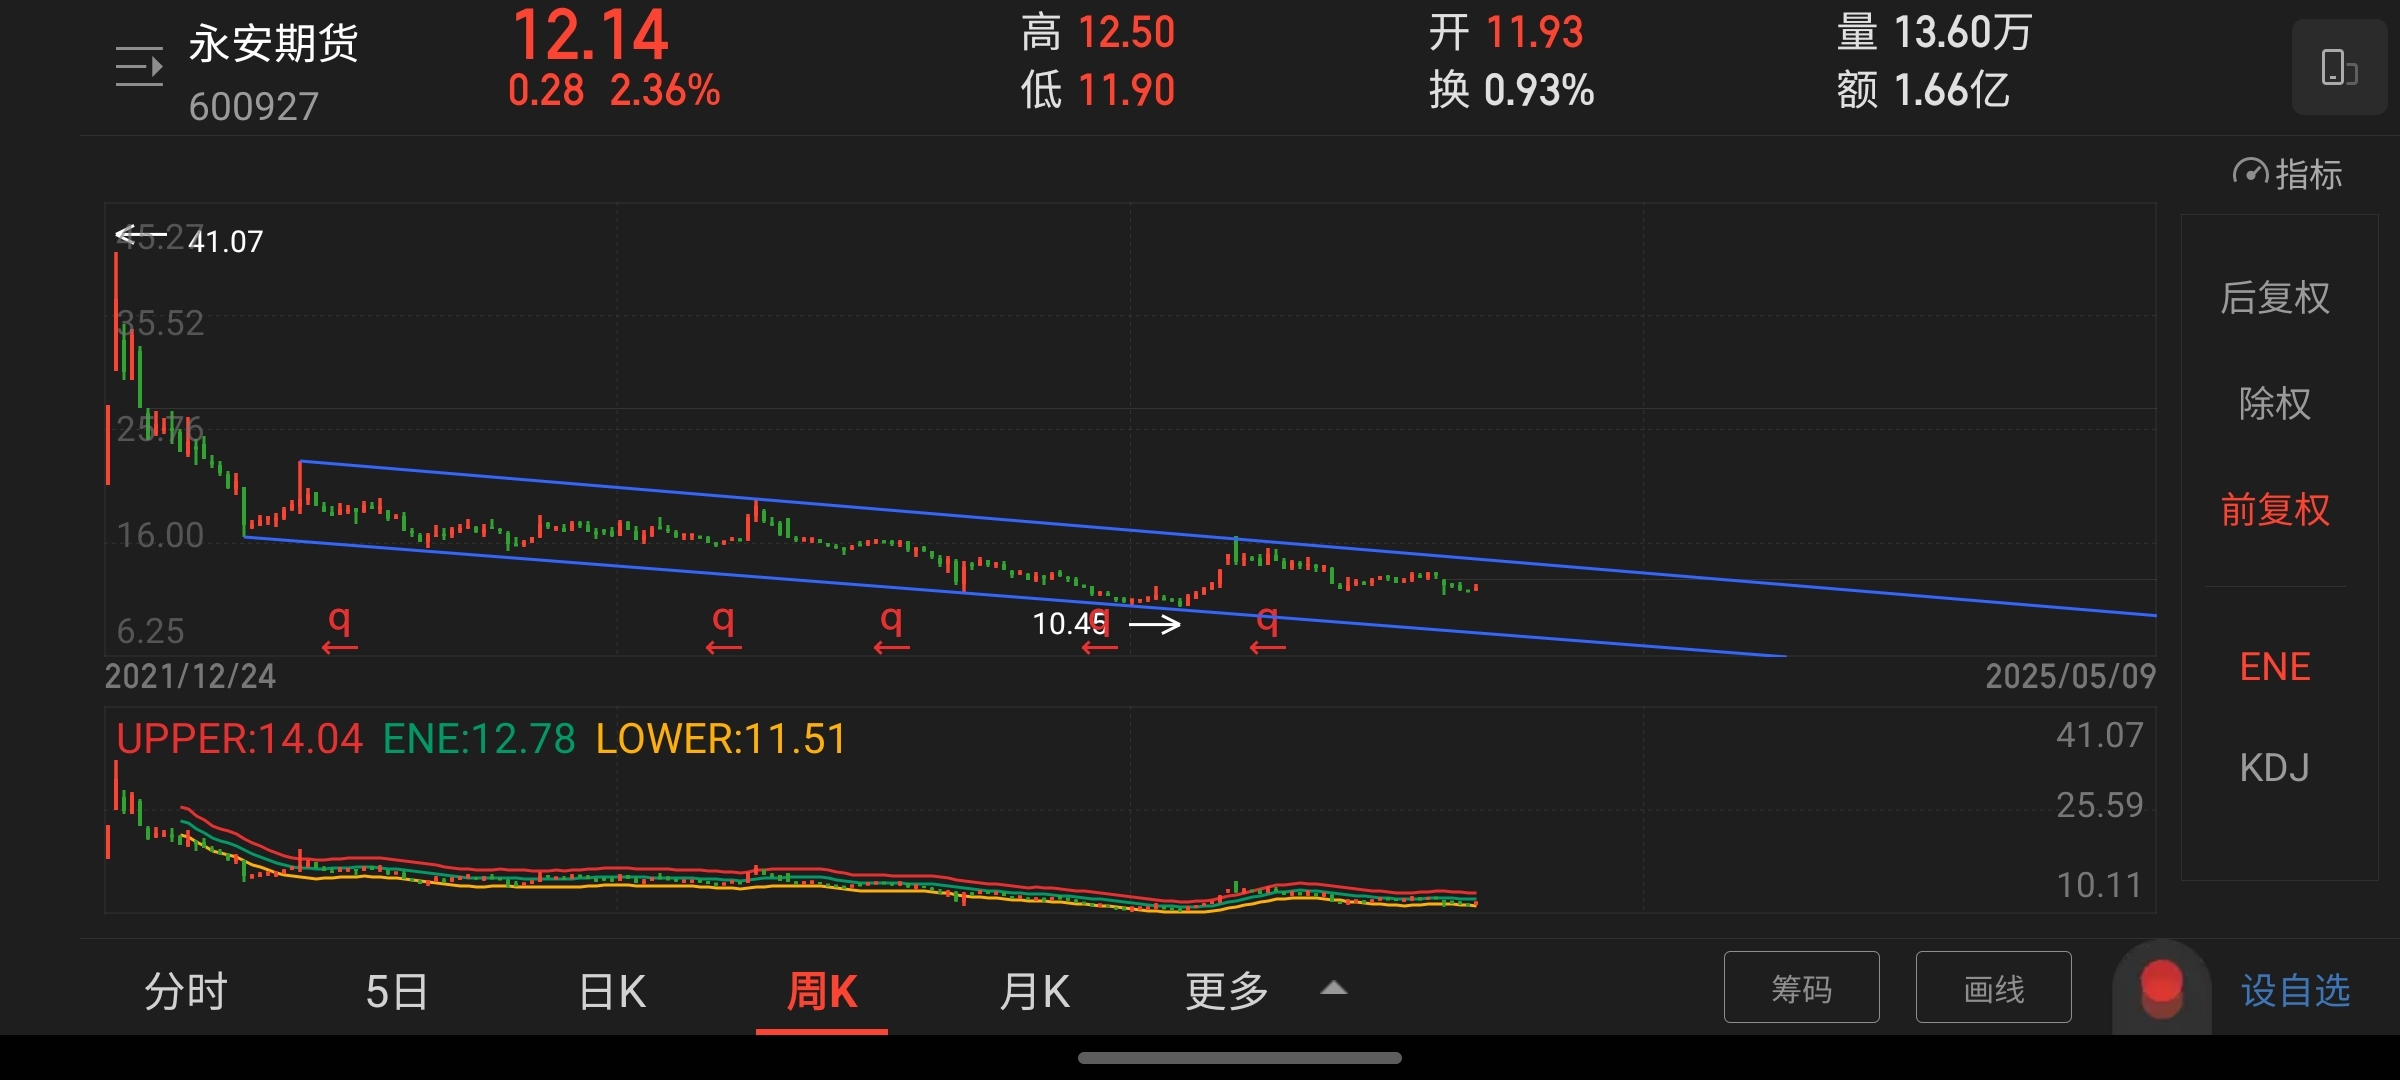
Task: Switch to 月K monthly tab
Action: click(1034, 991)
